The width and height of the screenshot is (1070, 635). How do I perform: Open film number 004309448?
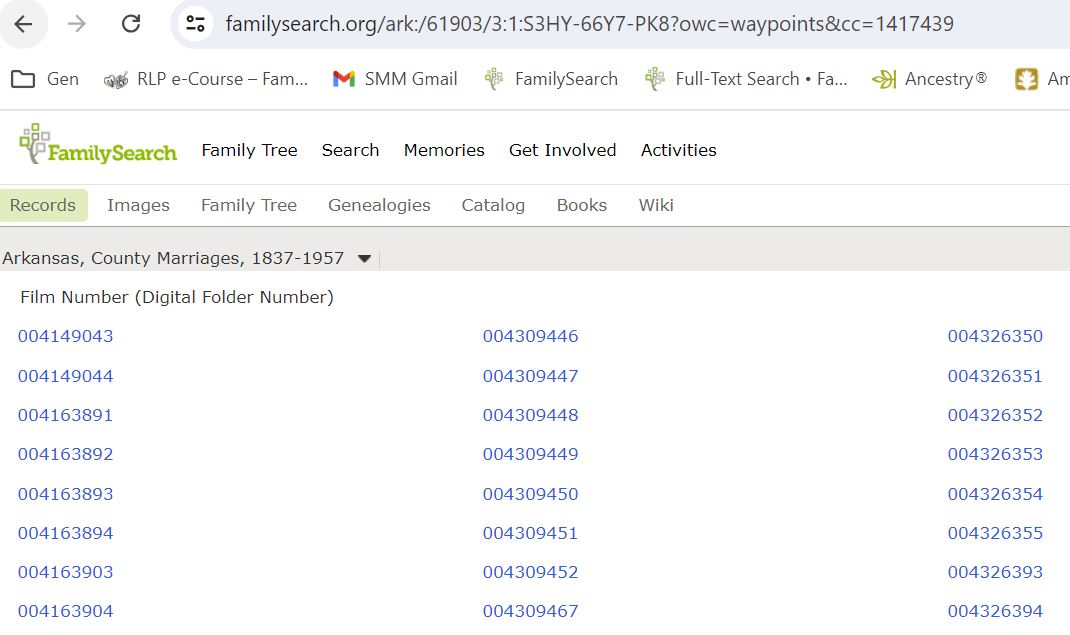click(530, 415)
